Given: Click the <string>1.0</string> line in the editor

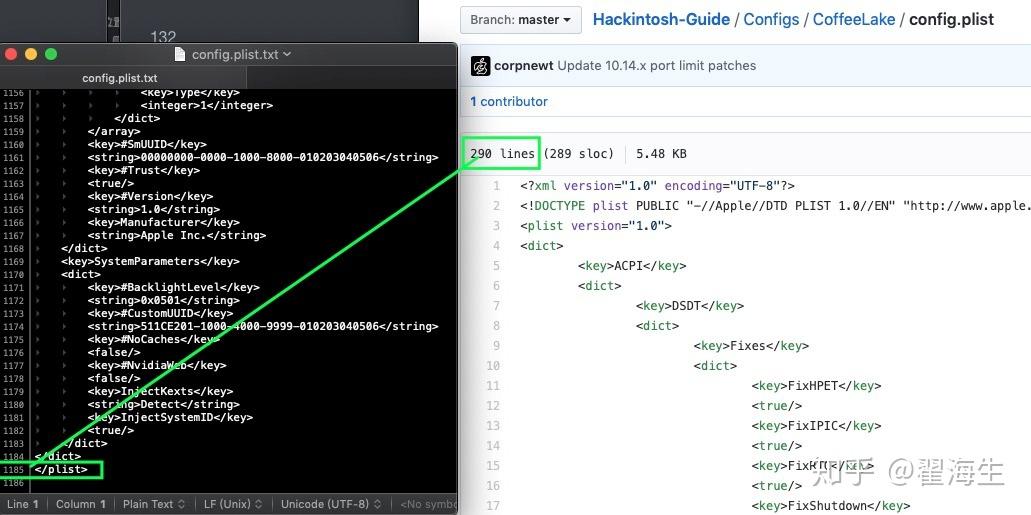Looking at the screenshot, I should click(153, 209).
